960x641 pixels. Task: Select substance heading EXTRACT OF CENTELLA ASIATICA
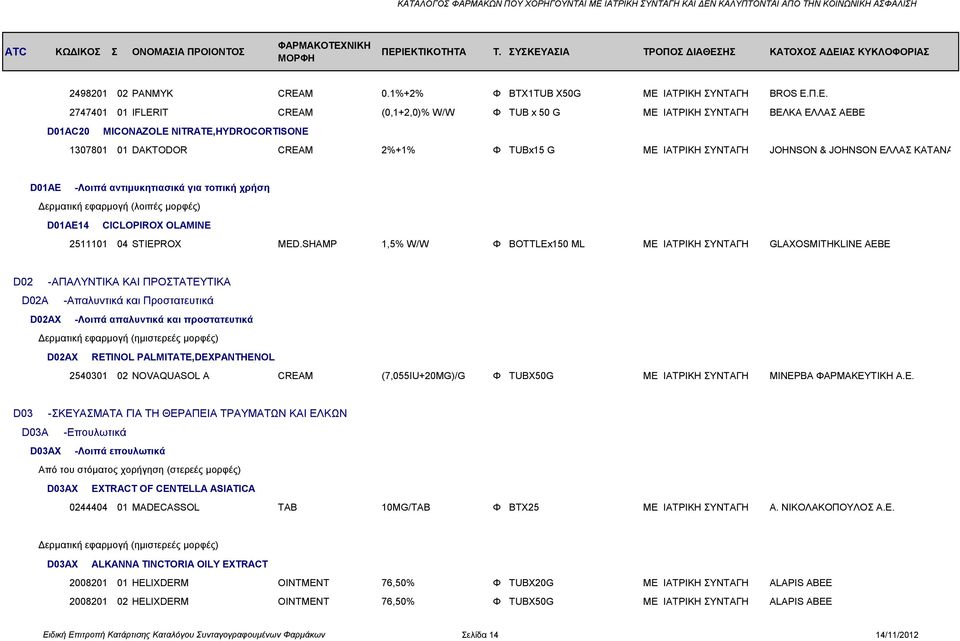[x=173, y=489]
